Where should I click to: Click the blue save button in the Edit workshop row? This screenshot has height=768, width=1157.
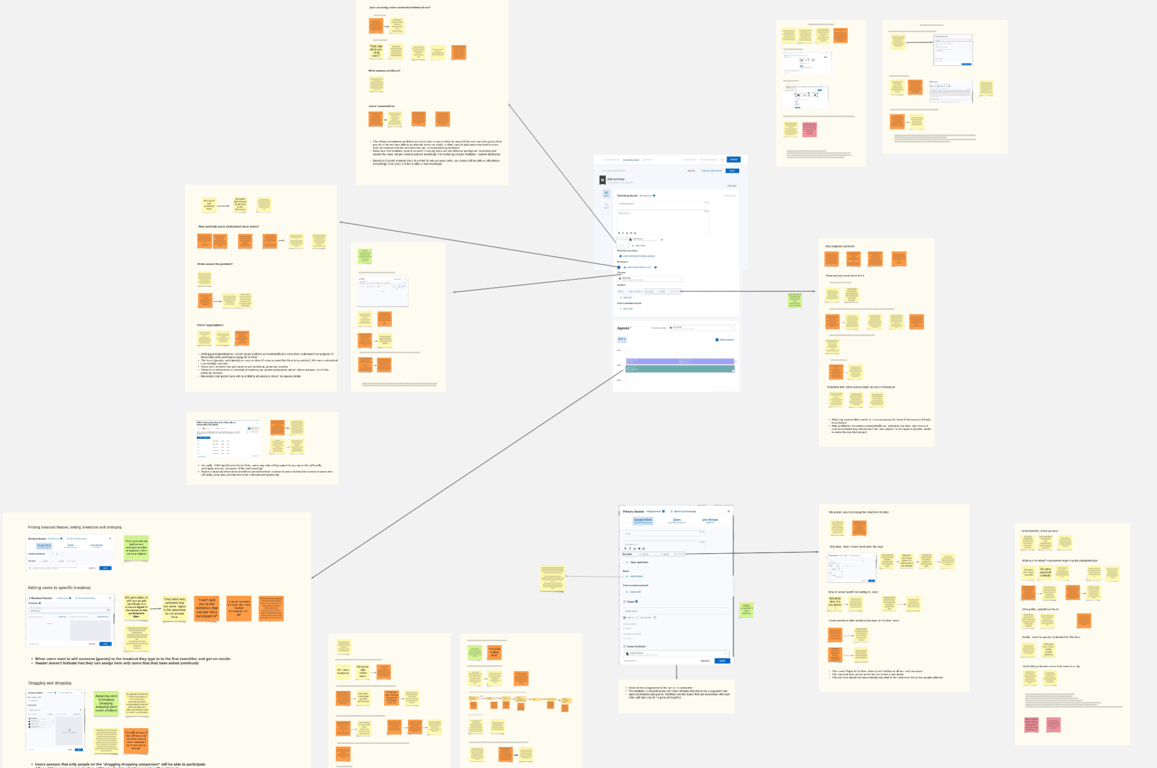pyautogui.click(x=732, y=170)
